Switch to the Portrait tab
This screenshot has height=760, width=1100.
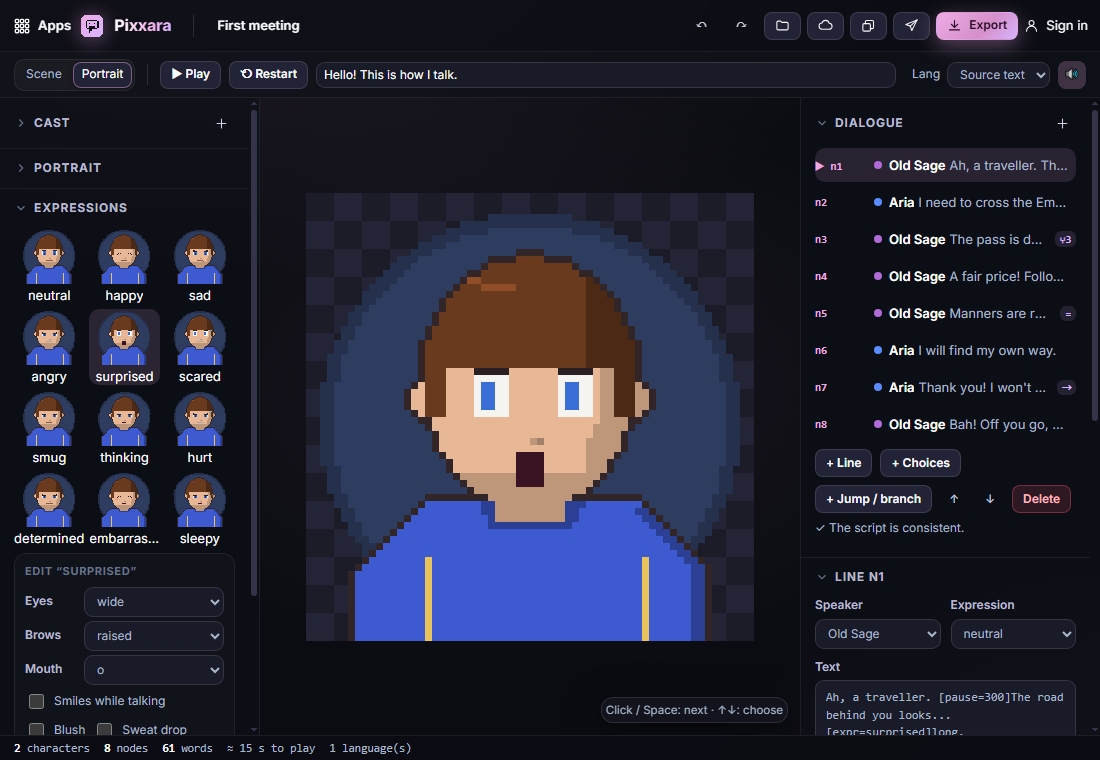(x=102, y=74)
